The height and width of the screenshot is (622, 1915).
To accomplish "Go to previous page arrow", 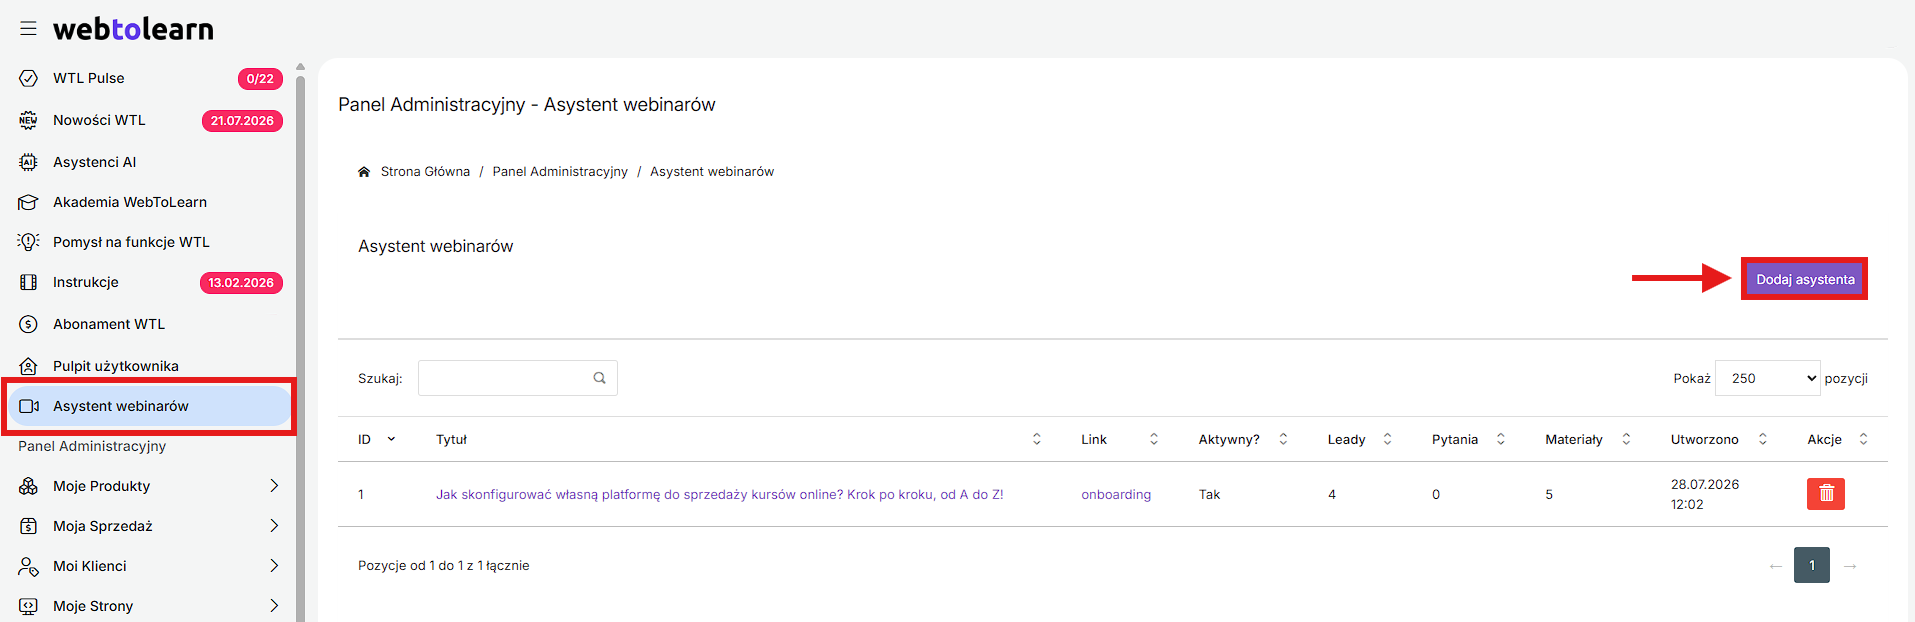I will point(1775,566).
